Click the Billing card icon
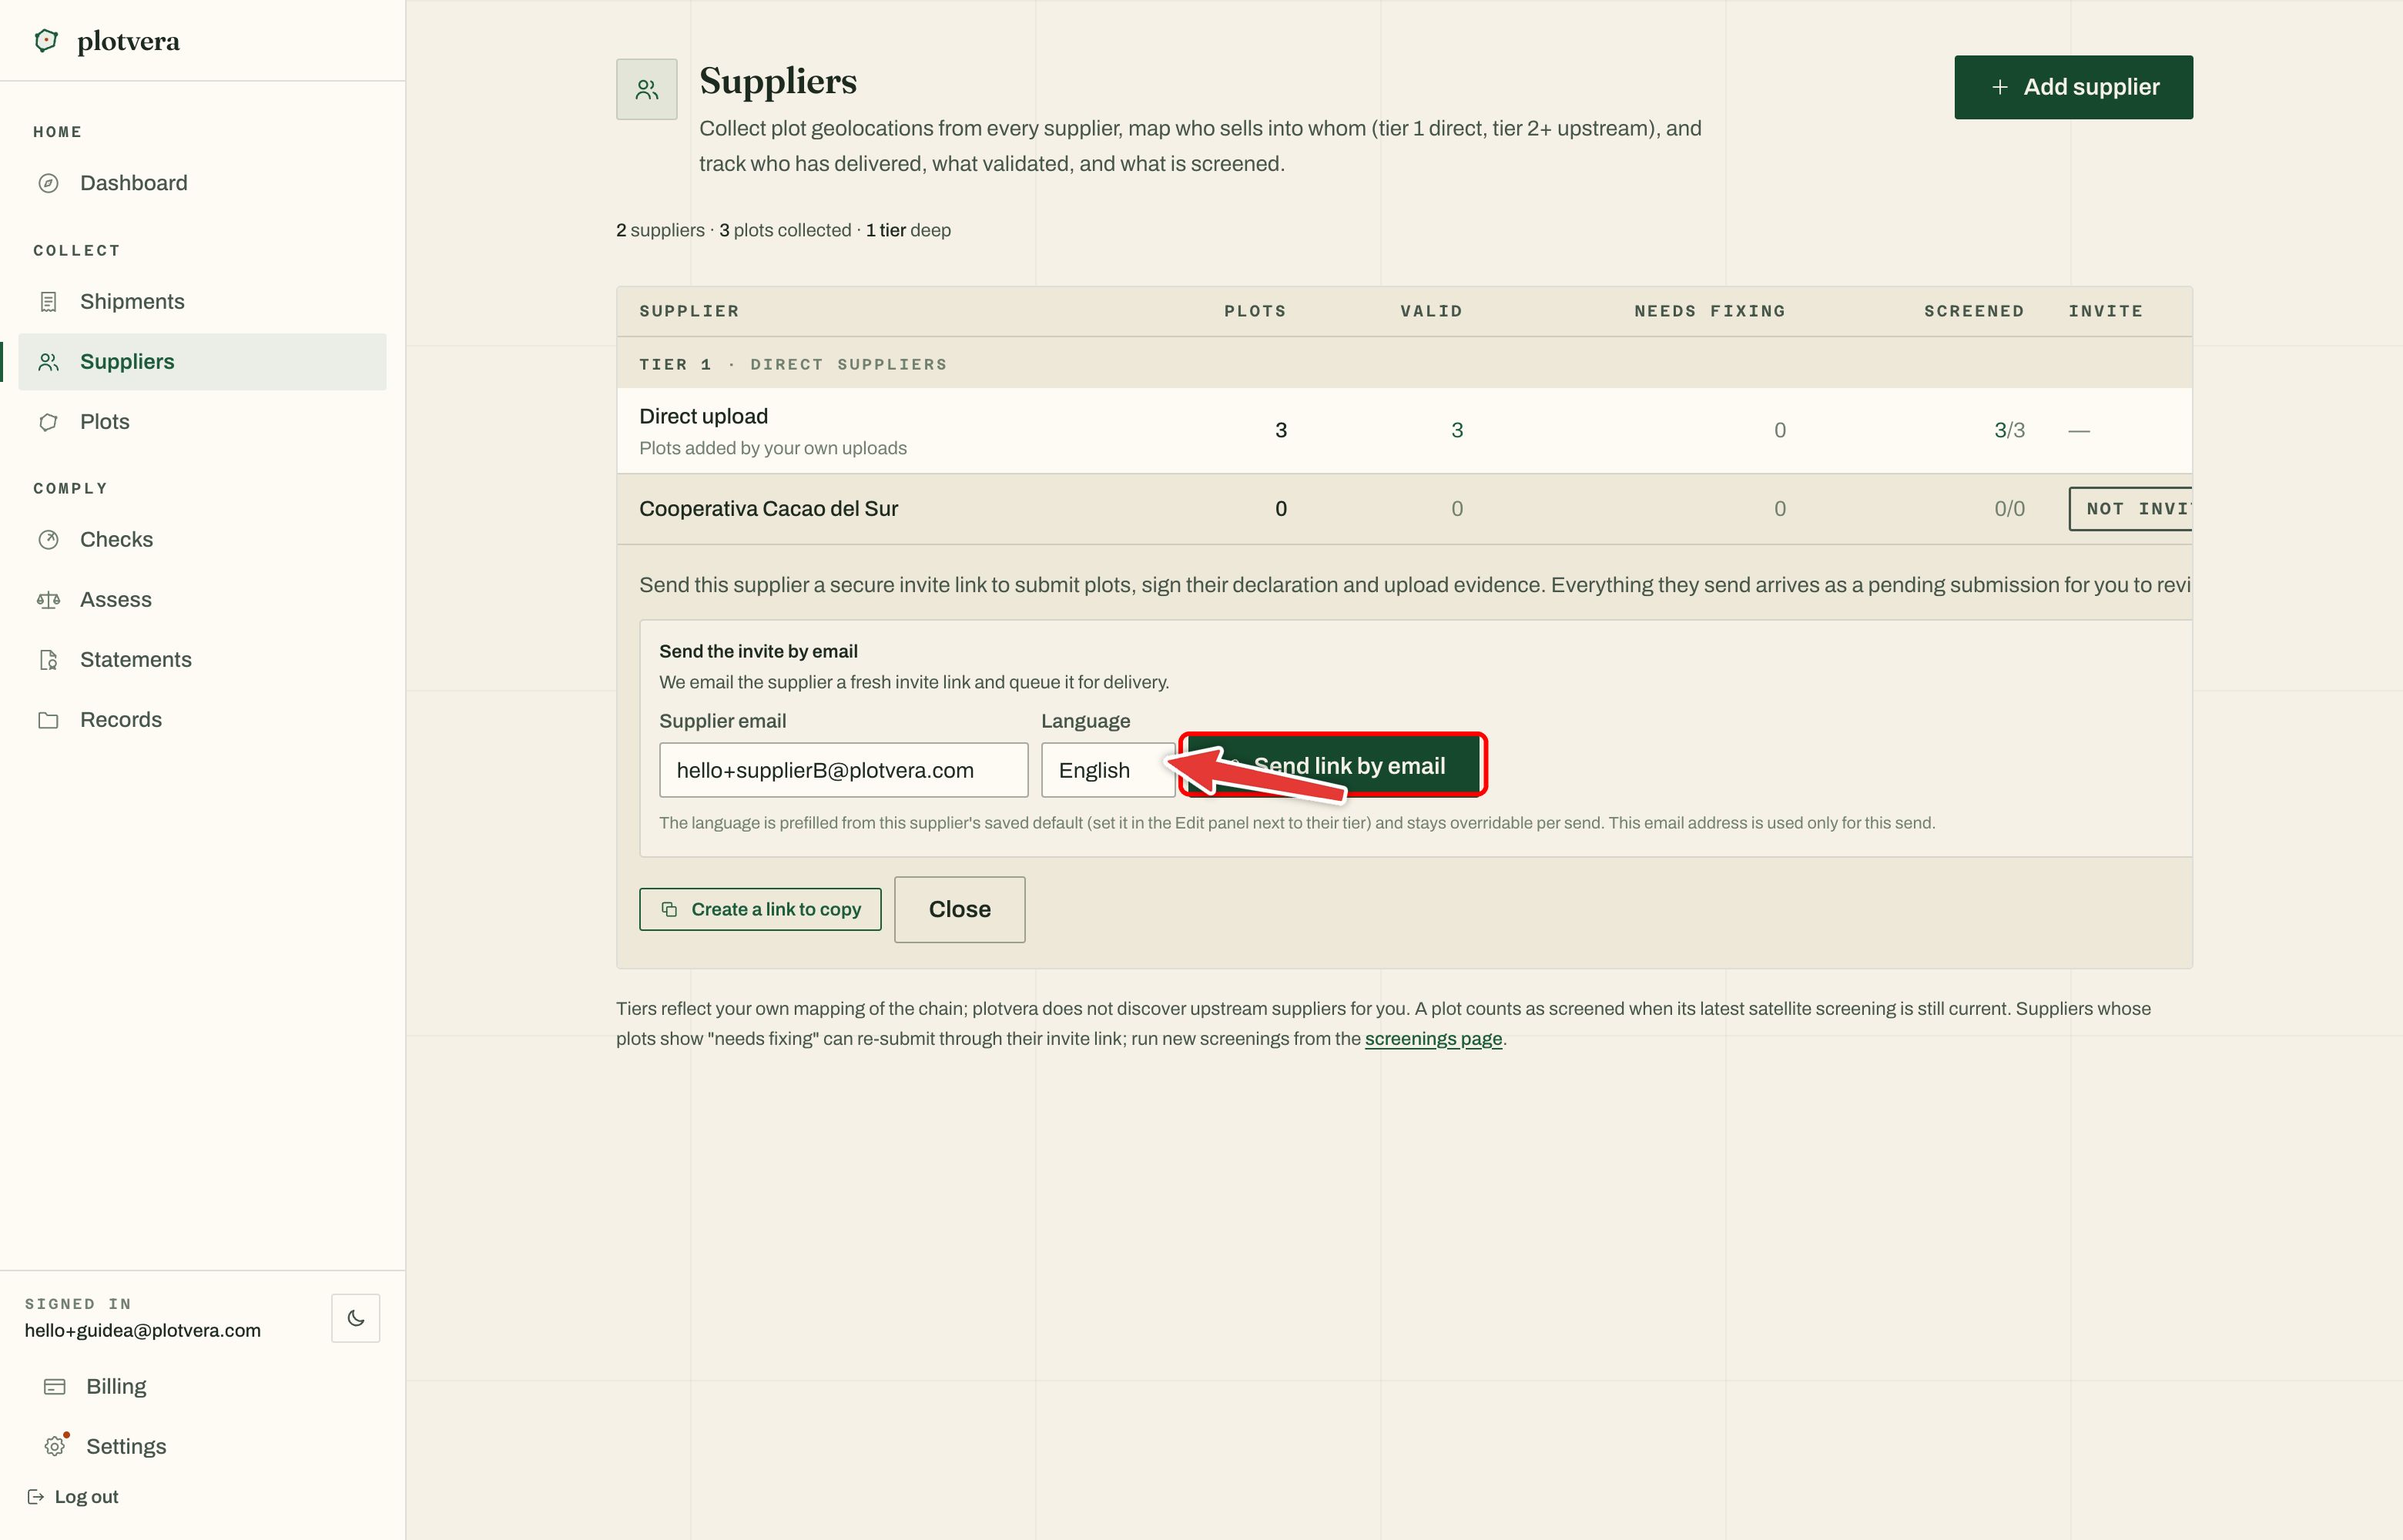This screenshot has width=2403, height=1540. [55, 1387]
